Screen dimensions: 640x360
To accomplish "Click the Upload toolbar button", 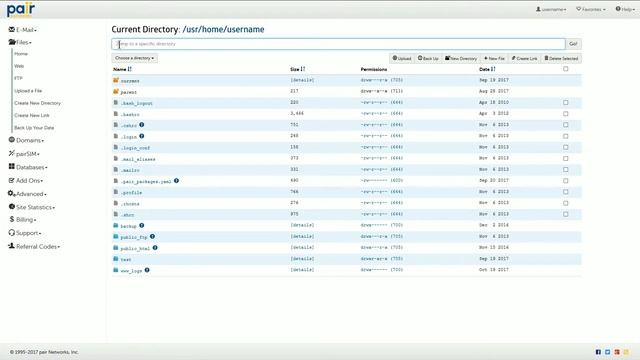I will [x=402, y=58].
